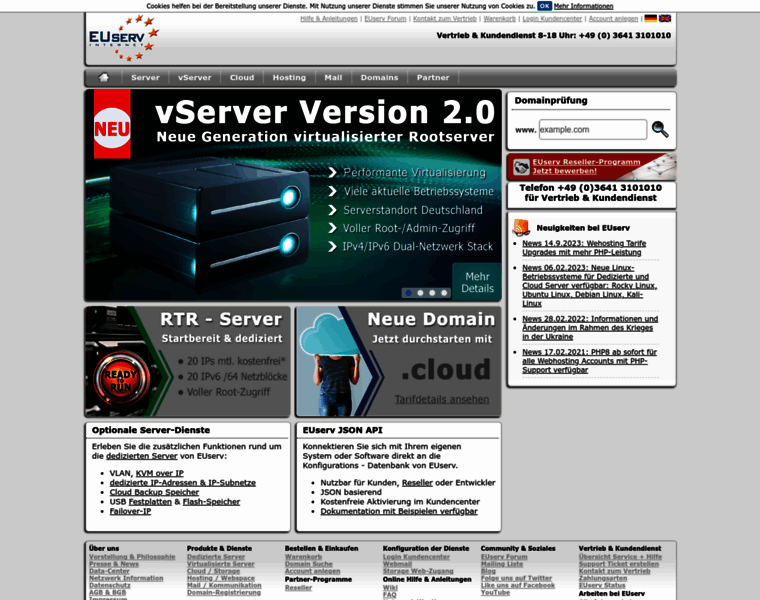Open news 17.02.2021 PHP8 announcement

[589, 361]
